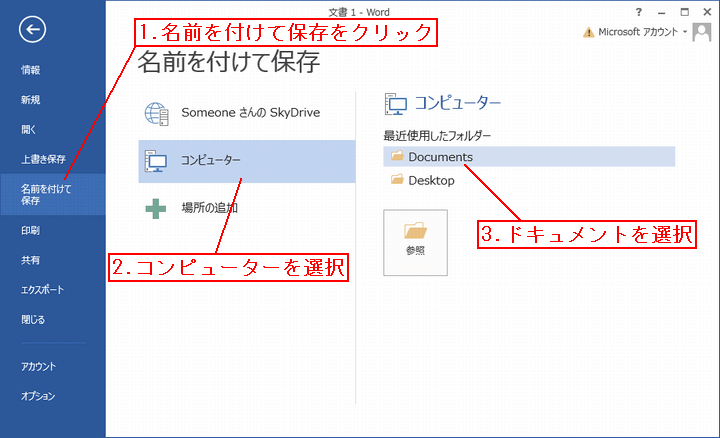Click the Microsoft アカウント warning triangle icon
This screenshot has height=438, width=720.
[x=588, y=32]
